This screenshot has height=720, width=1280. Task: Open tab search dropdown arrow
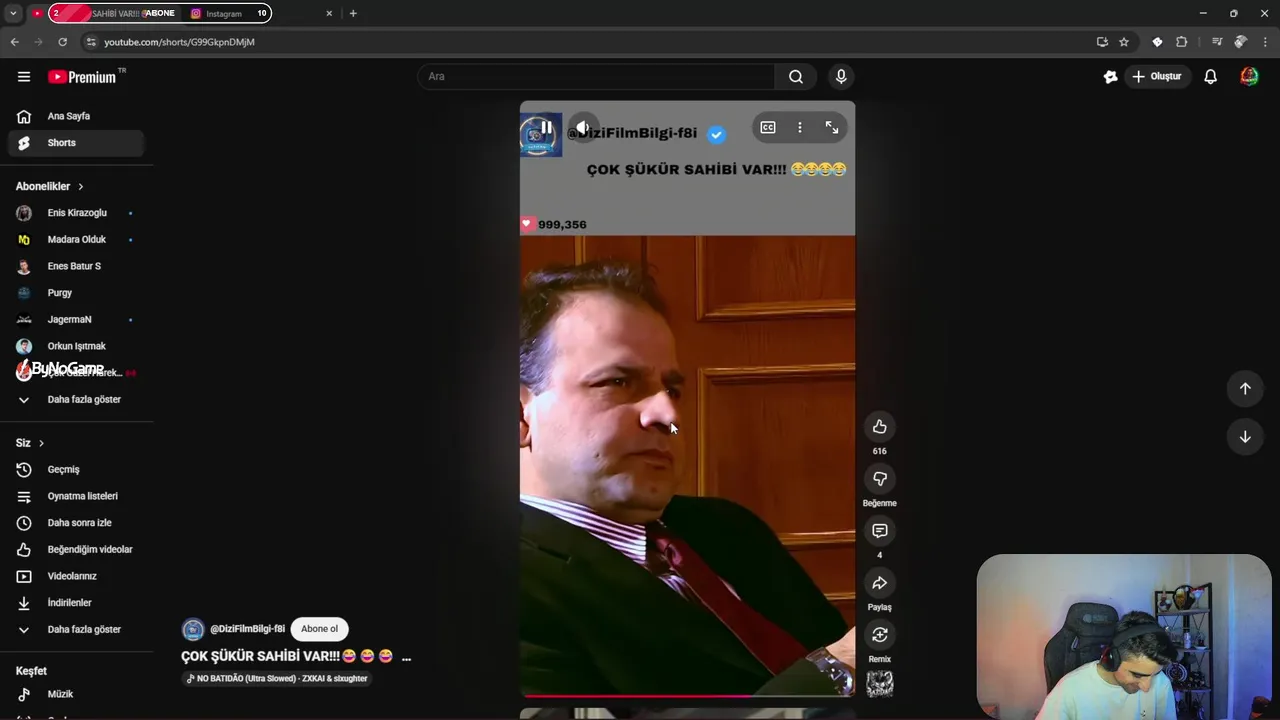(13, 13)
